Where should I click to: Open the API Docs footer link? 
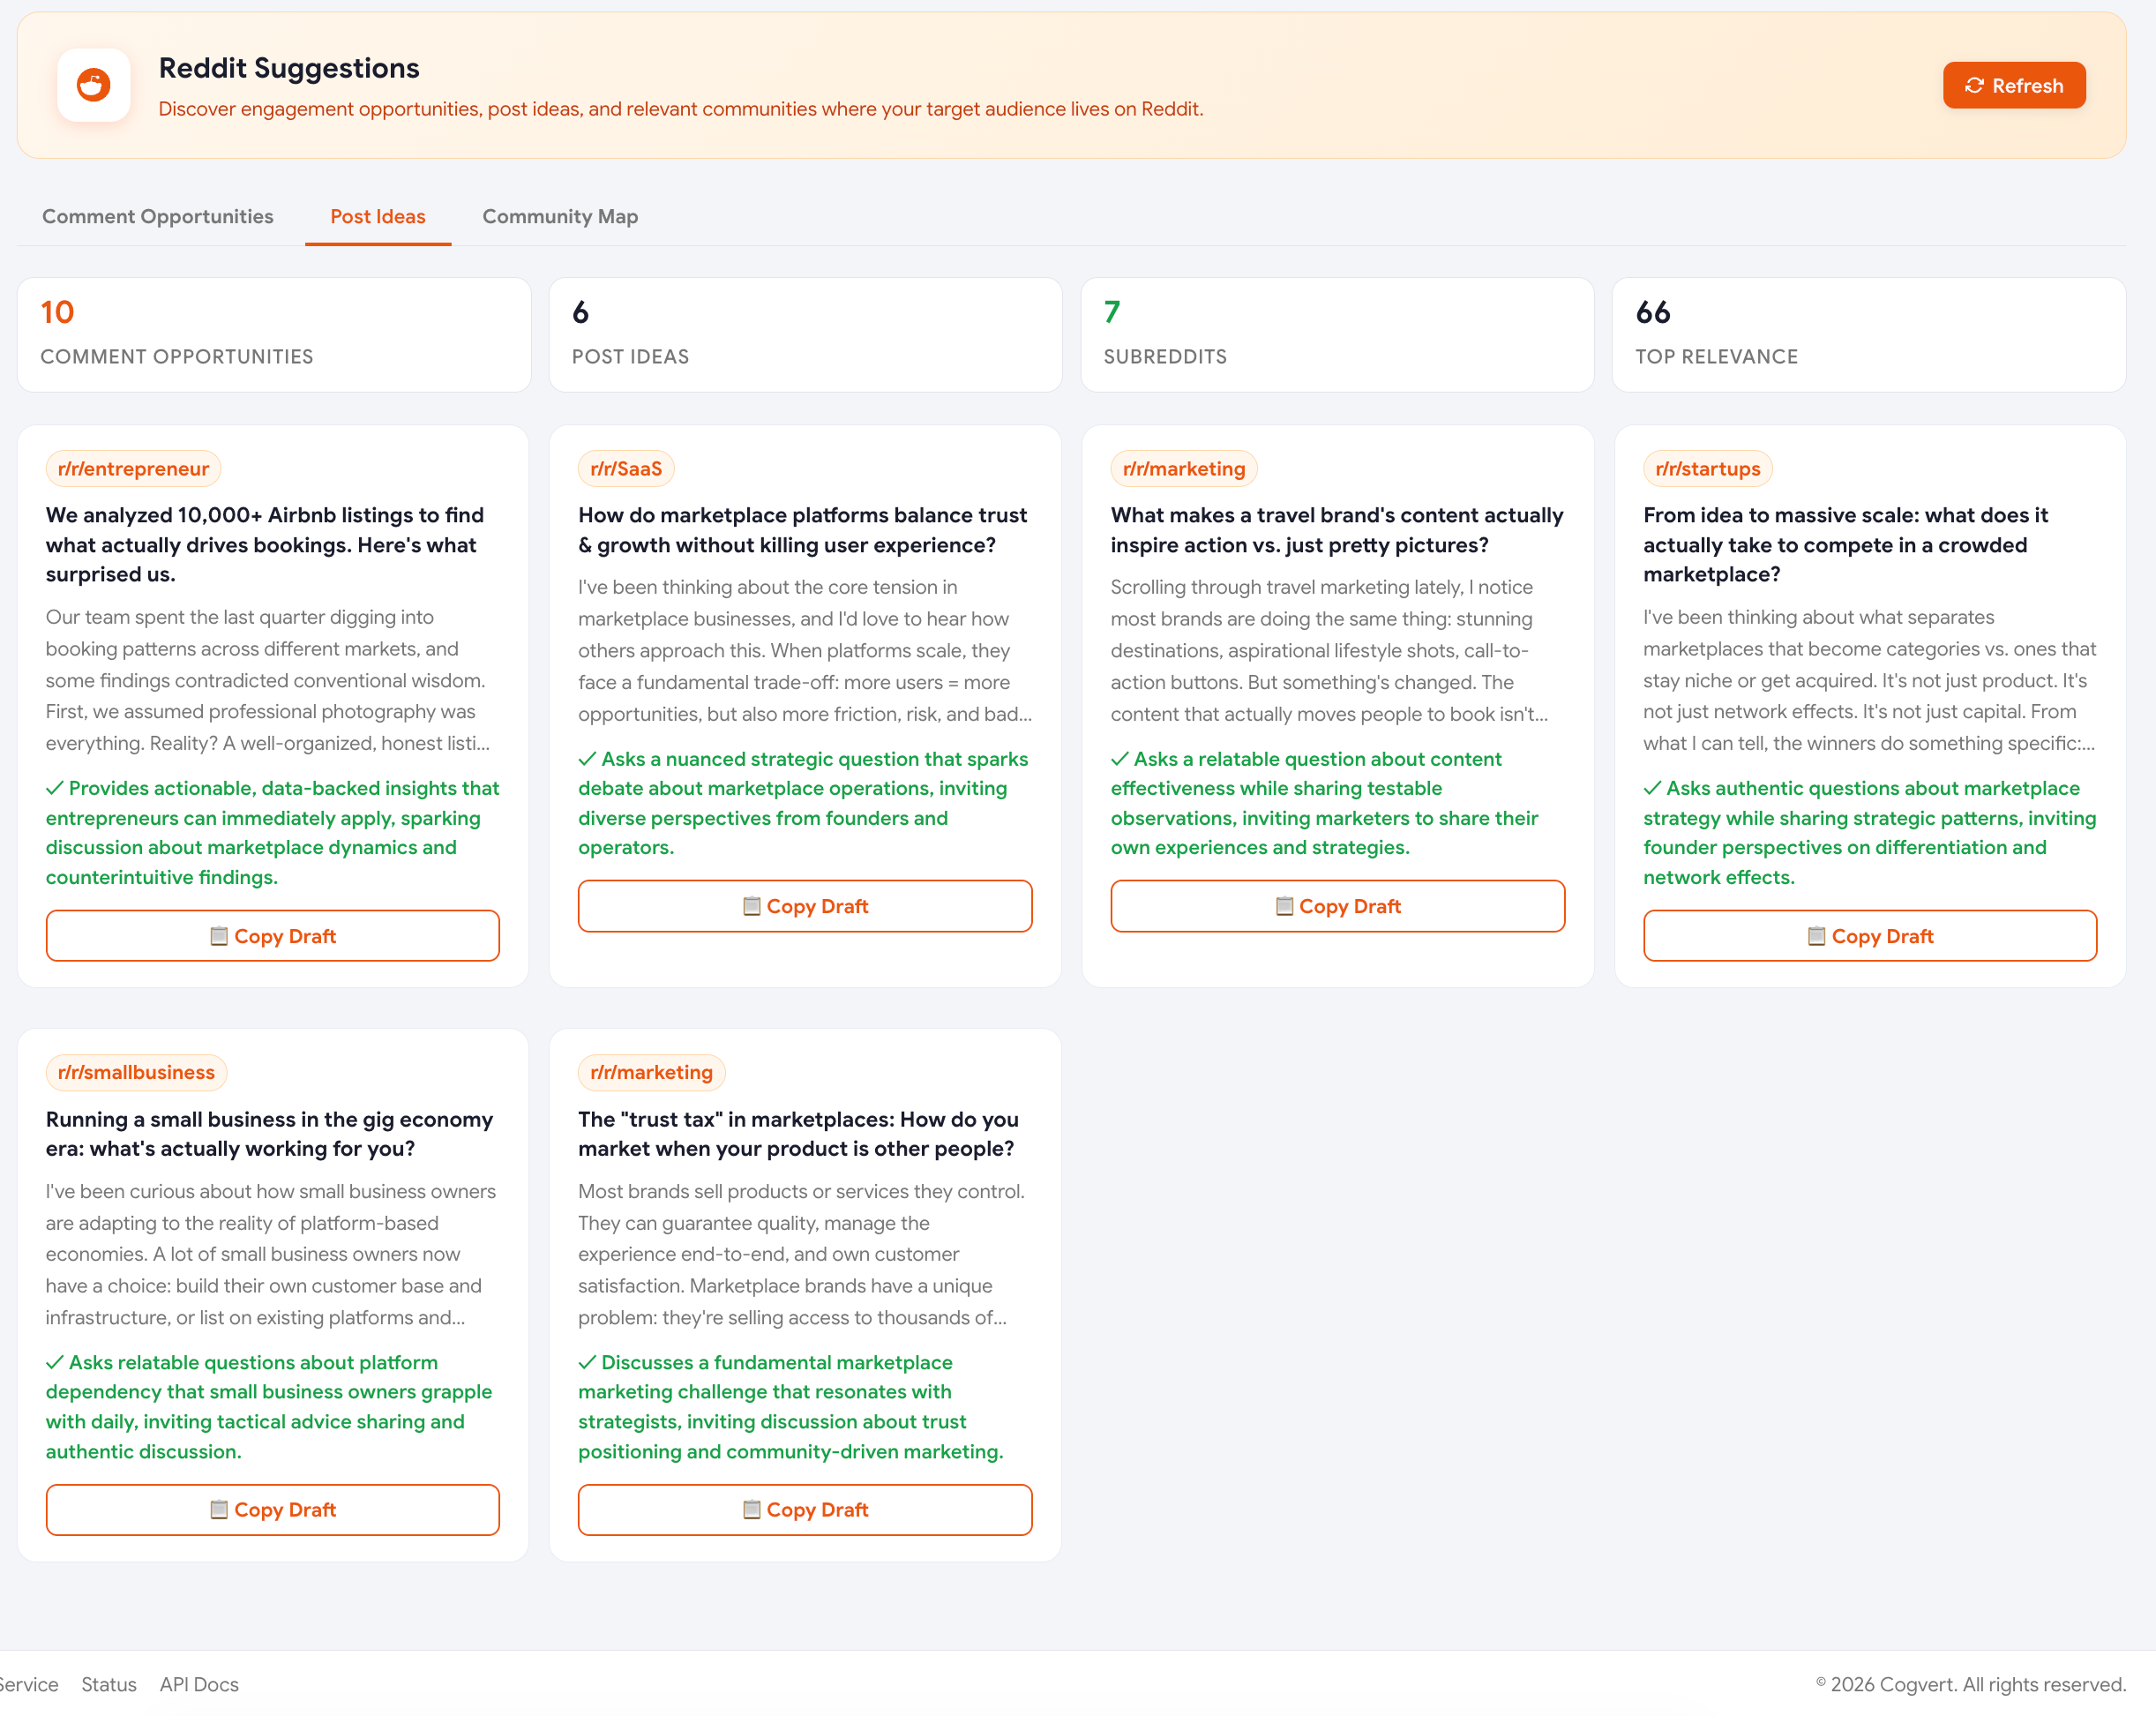(199, 1684)
